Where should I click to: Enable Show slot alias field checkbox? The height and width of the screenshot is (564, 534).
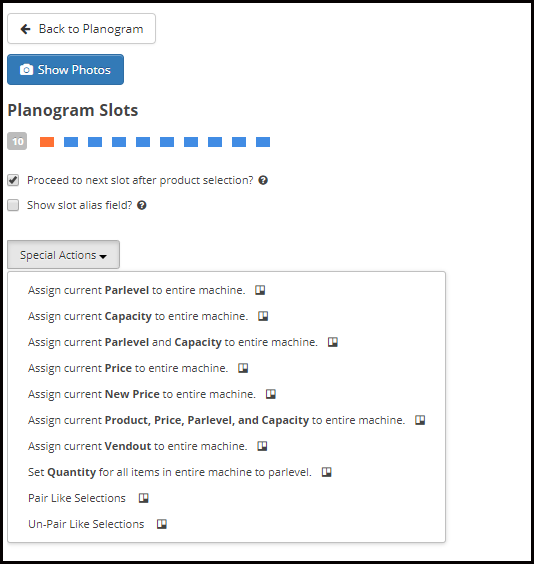[x=13, y=205]
